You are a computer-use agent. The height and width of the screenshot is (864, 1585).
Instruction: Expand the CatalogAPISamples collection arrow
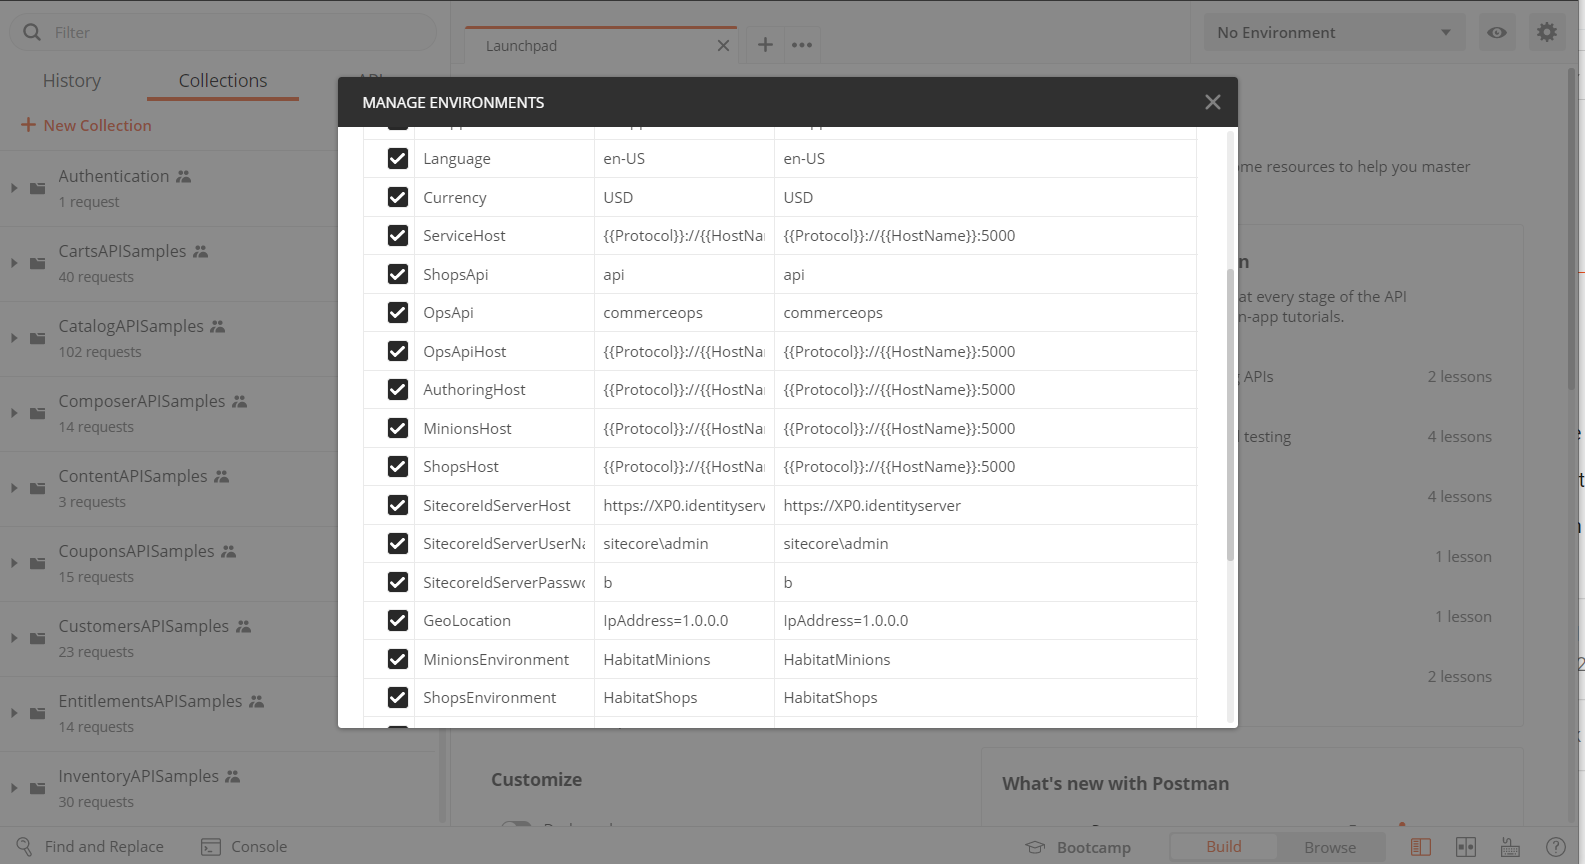(x=14, y=338)
